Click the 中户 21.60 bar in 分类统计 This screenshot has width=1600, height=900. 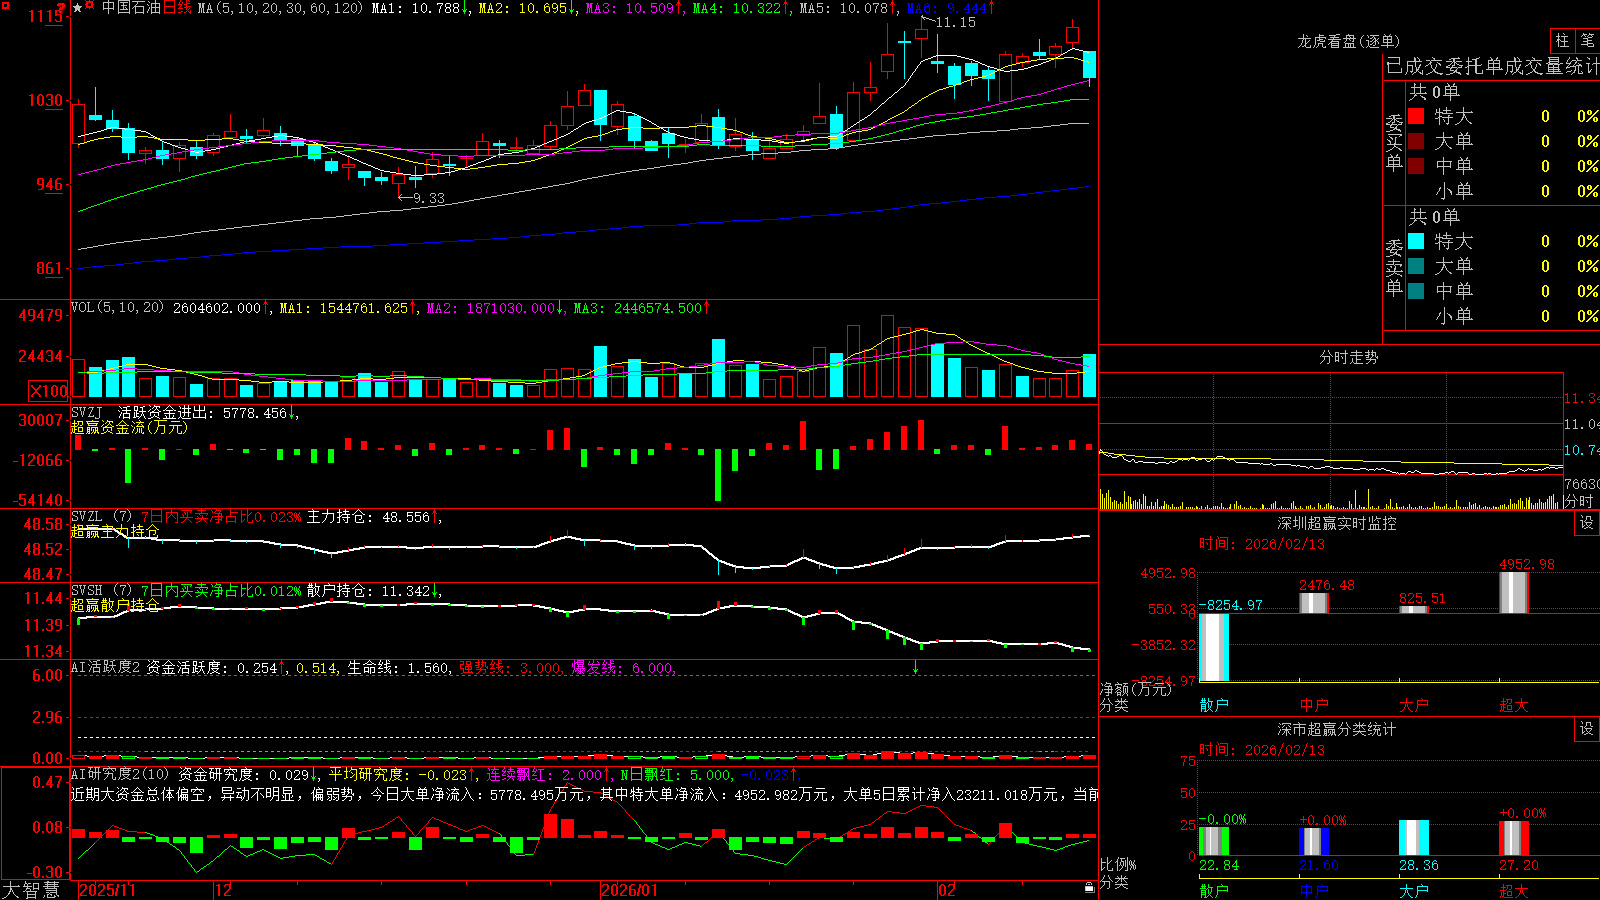pos(1314,842)
